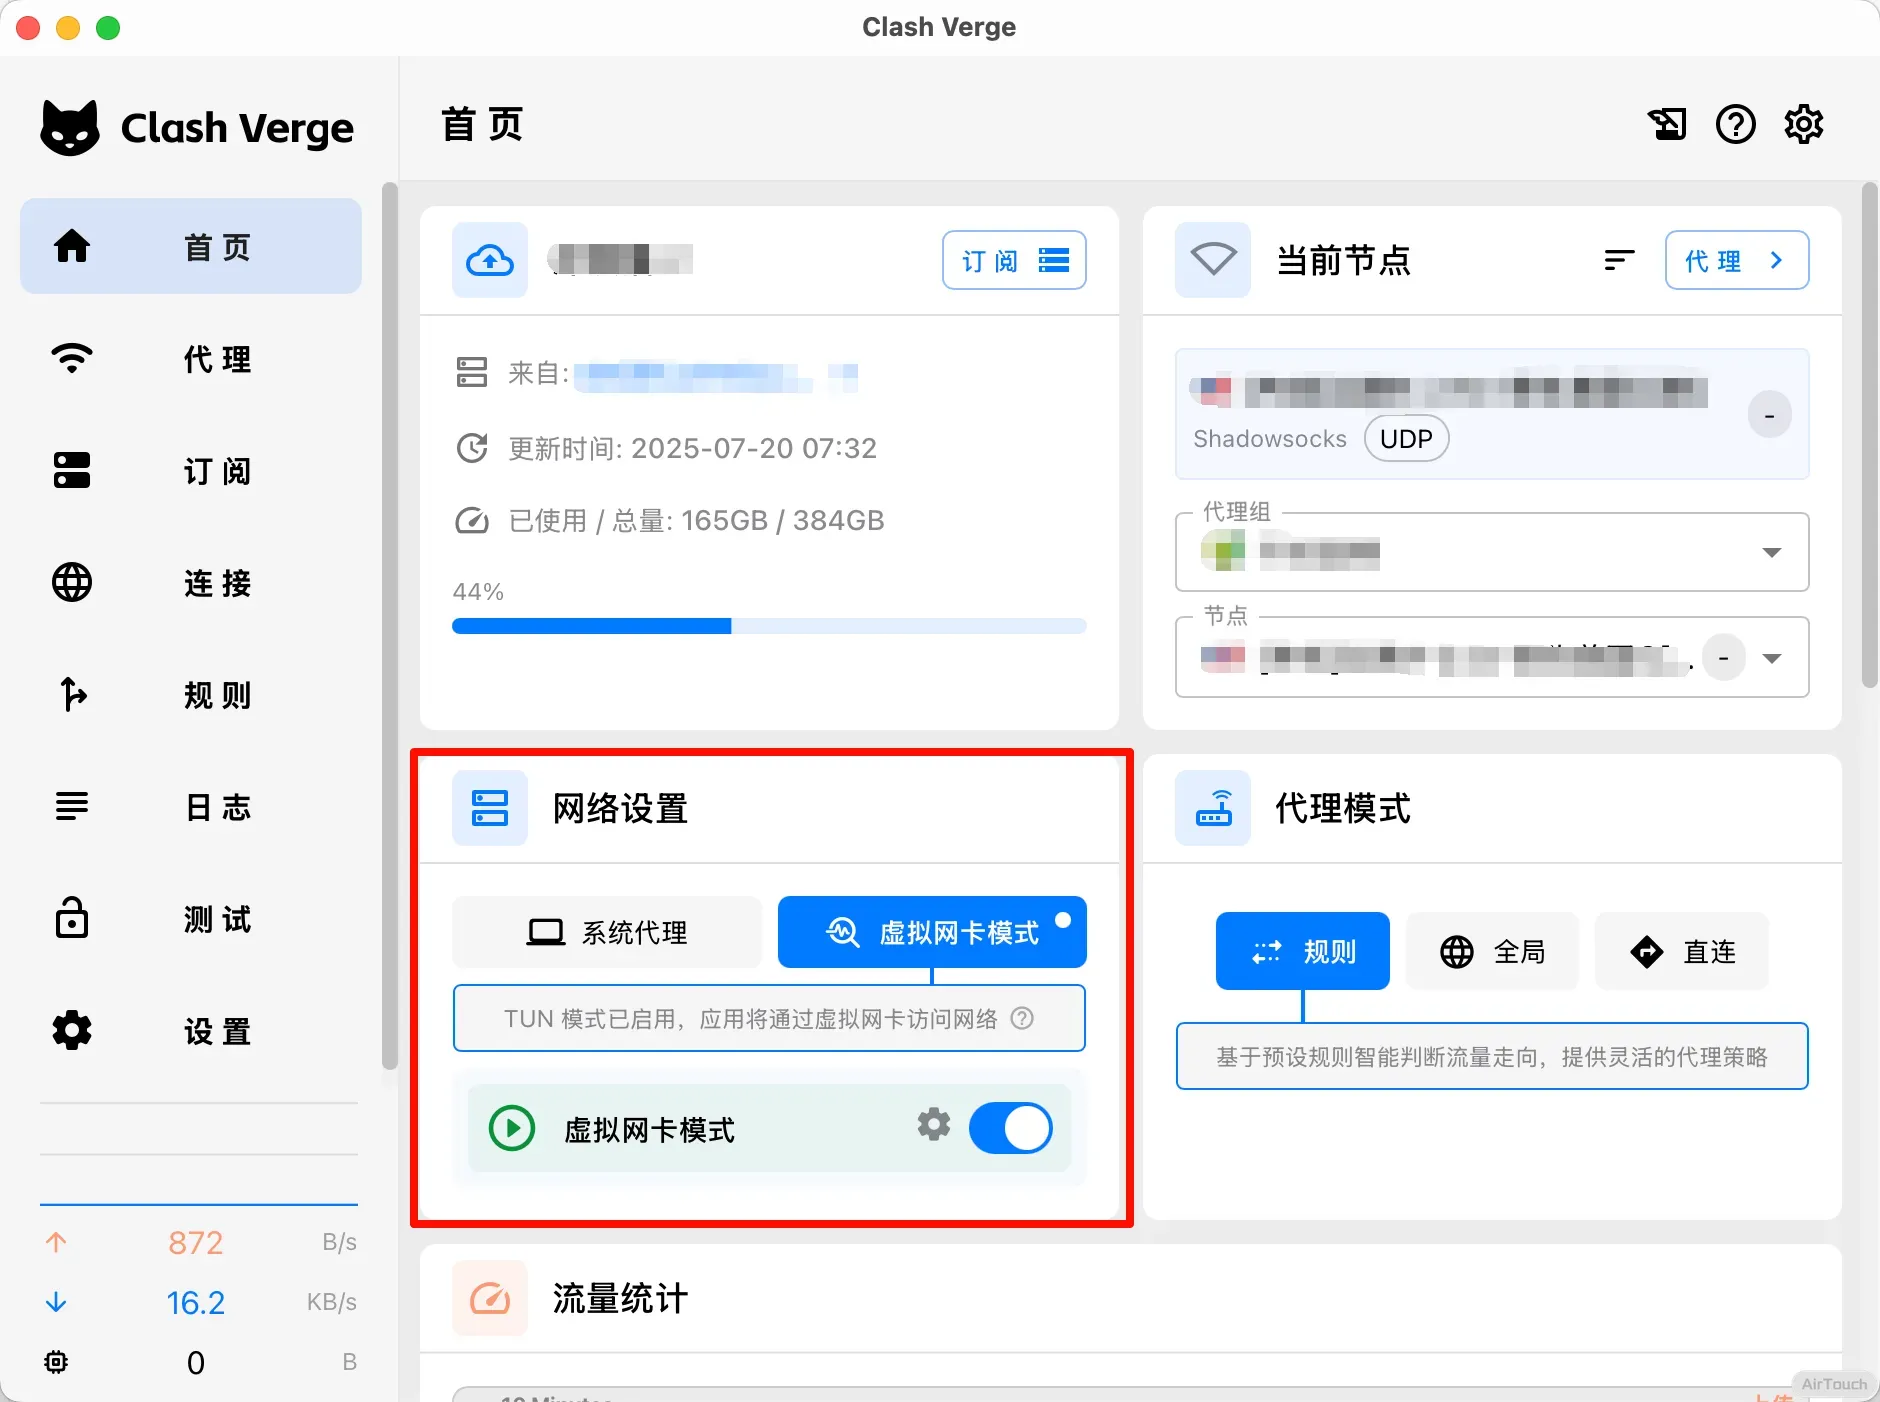Click the Wi-Fi icon on current node card
1880x1402 pixels.
pyautogui.click(x=1212, y=261)
